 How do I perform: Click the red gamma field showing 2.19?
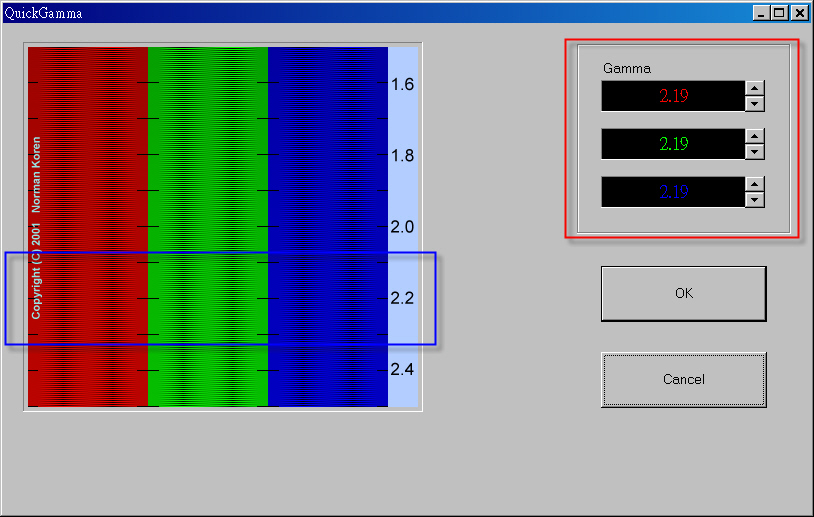click(x=673, y=96)
